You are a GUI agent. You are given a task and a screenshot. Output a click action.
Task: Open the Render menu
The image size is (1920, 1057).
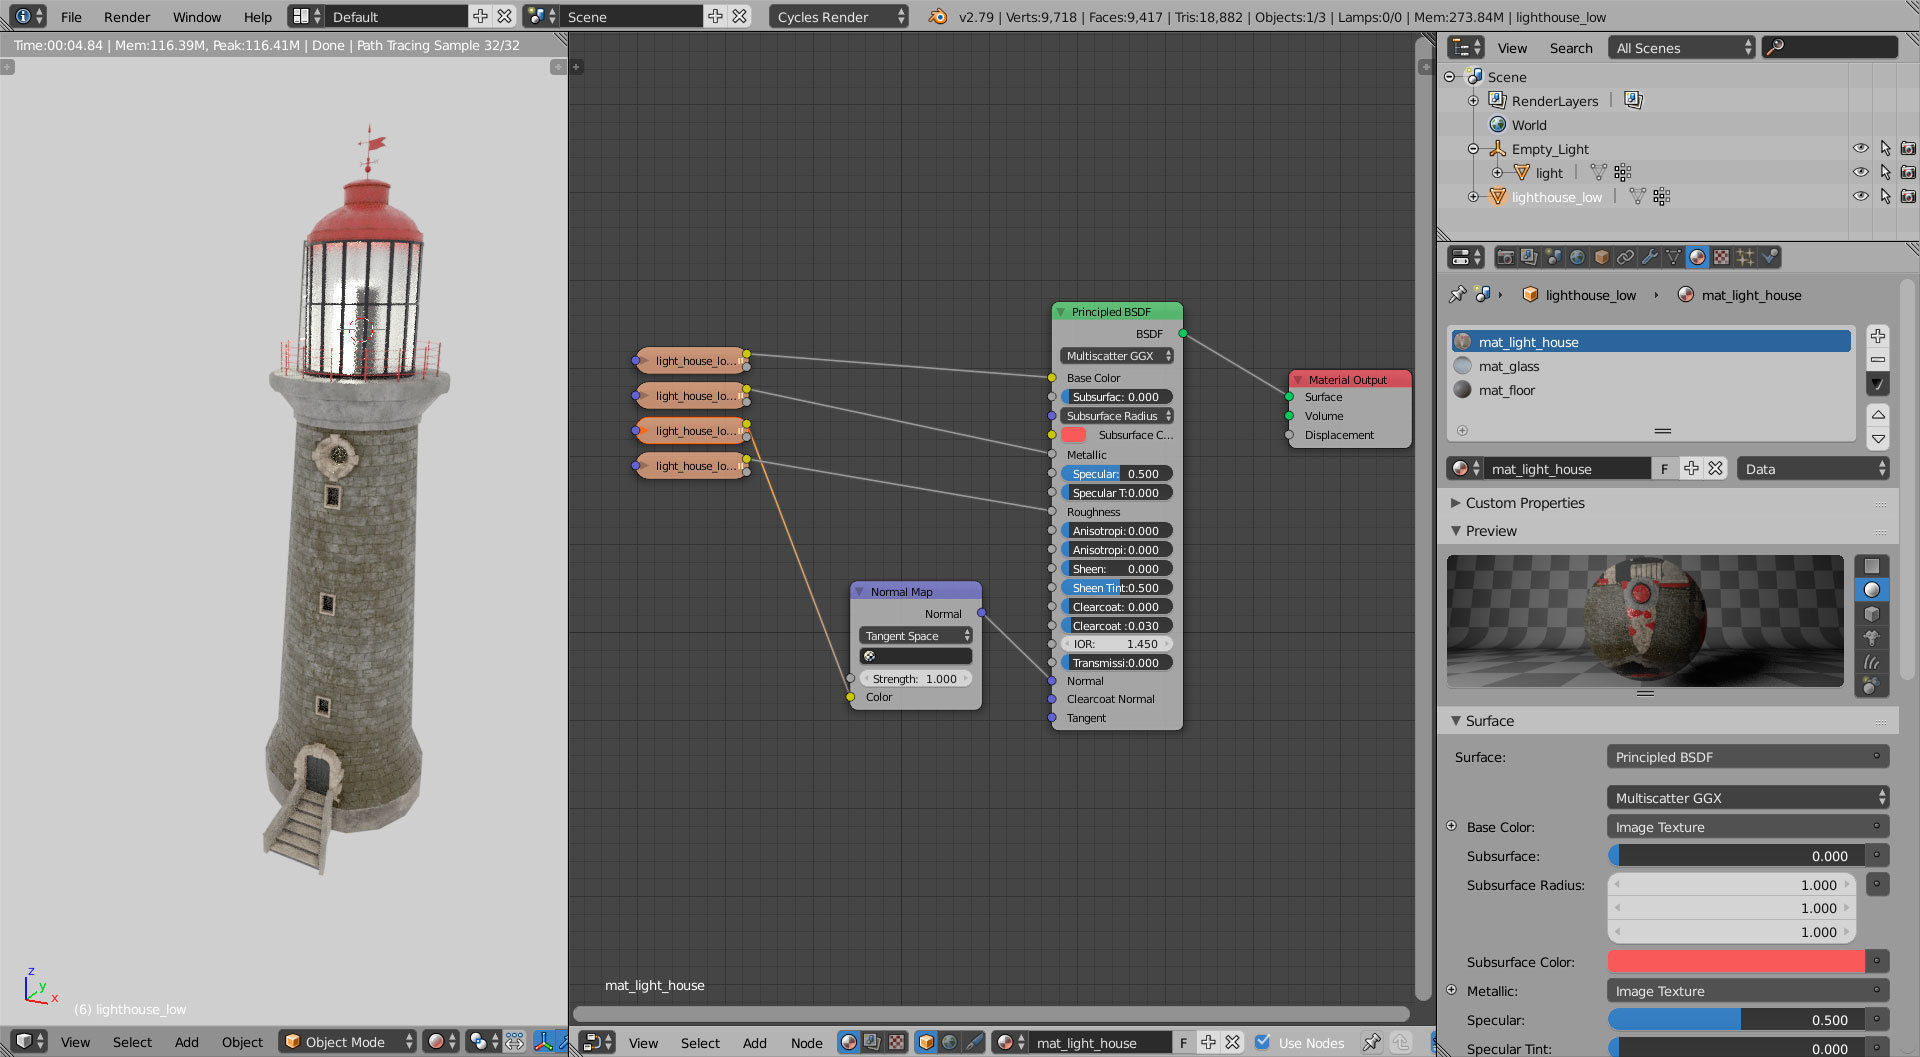tap(127, 17)
